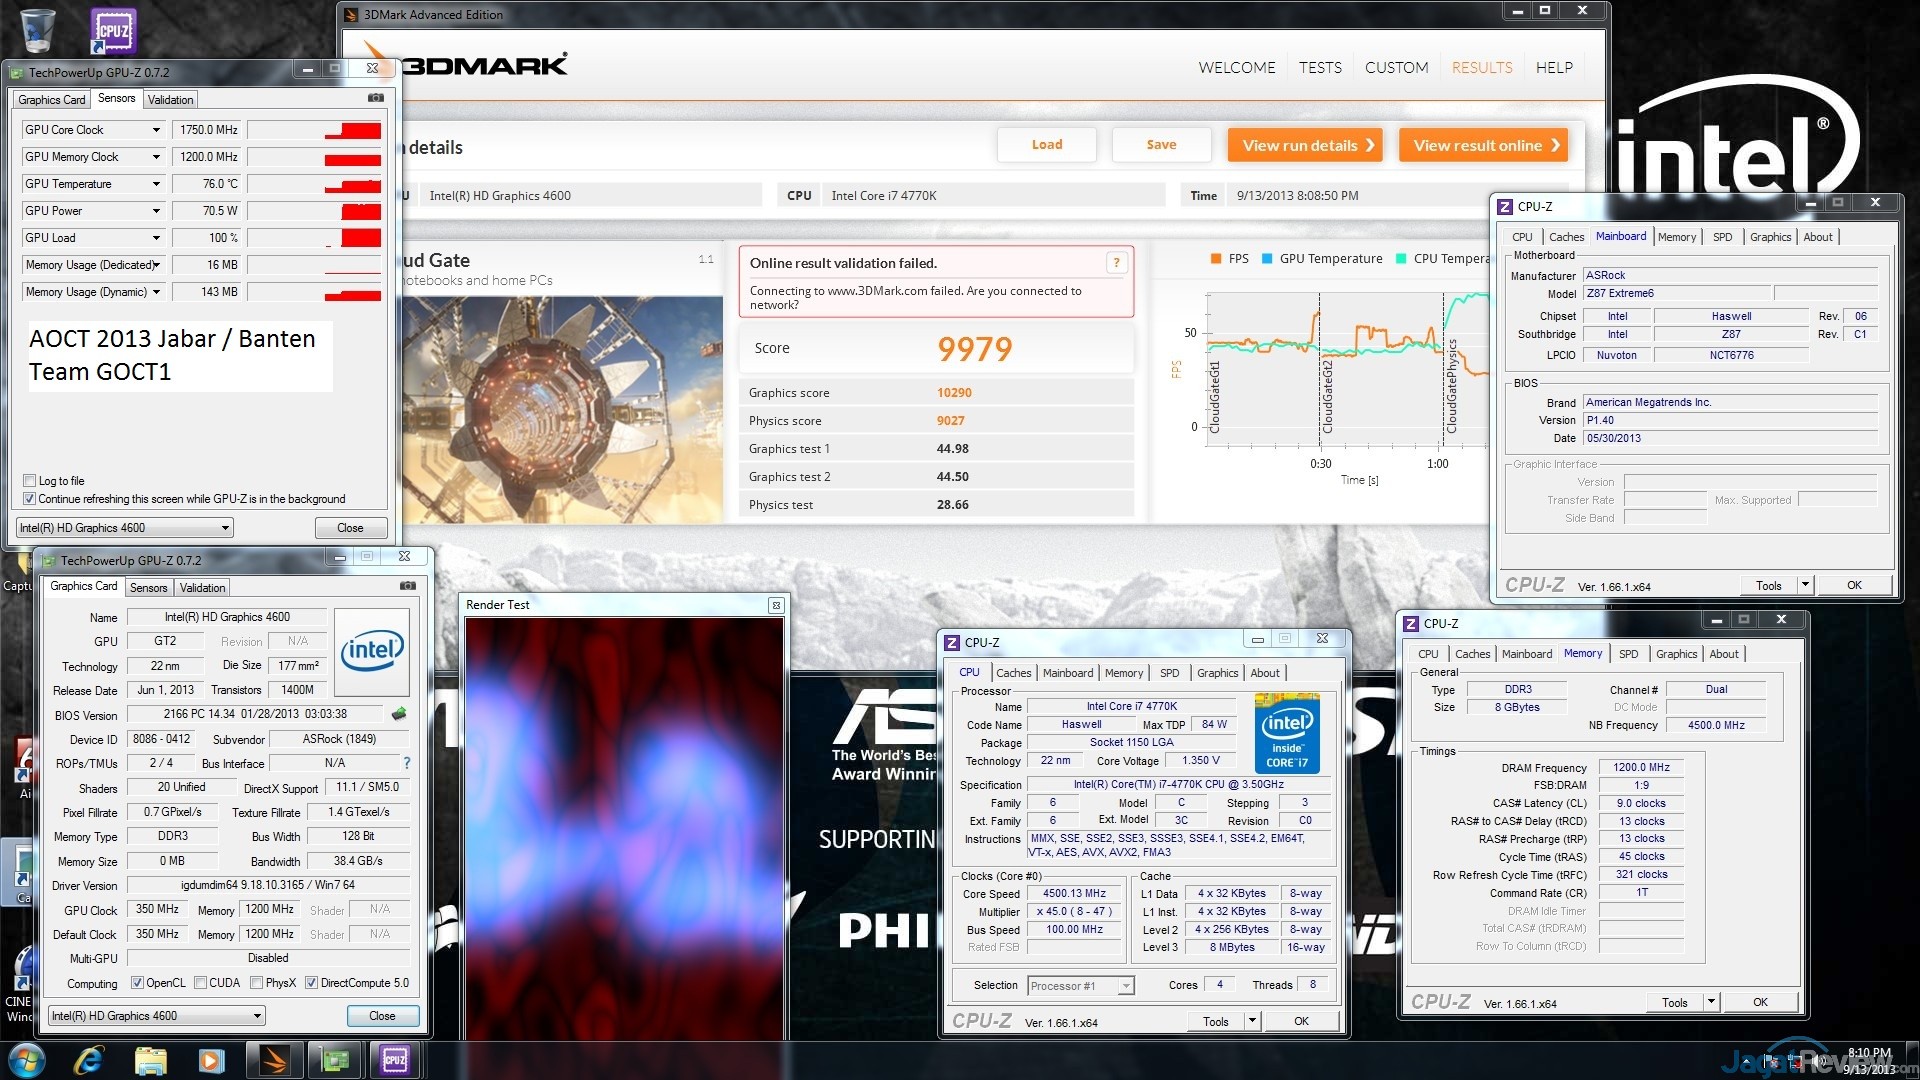Image resolution: width=1920 pixels, height=1080 pixels.
Task: Open Internet Explorer from the taskbar
Action: (x=89, y=1060)
